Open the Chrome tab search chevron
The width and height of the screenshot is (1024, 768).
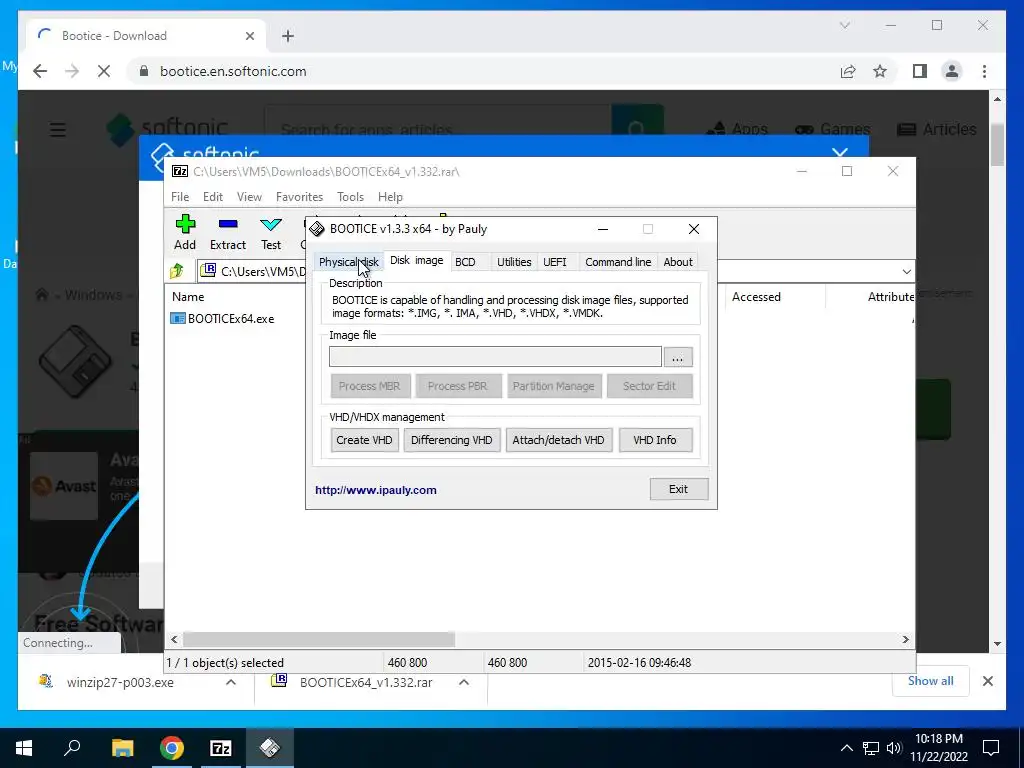(x=844, y=25)
